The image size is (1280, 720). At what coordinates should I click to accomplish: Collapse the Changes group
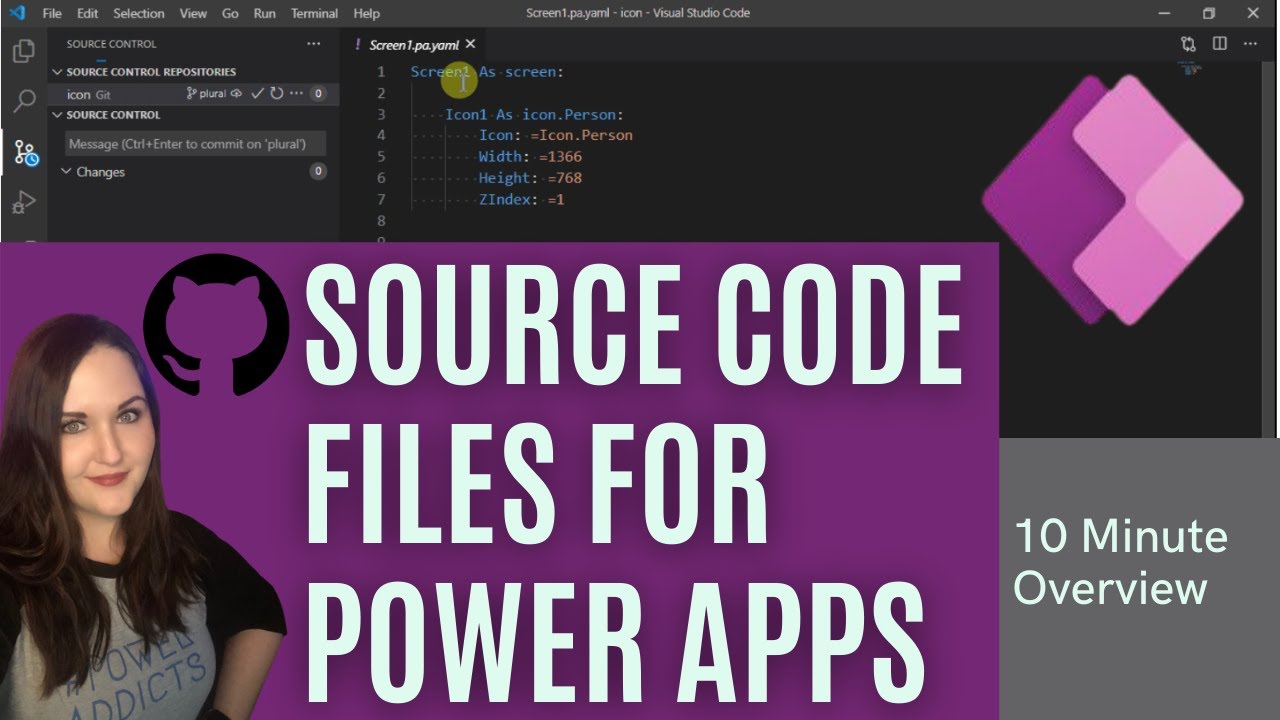(x=67, y=172)
